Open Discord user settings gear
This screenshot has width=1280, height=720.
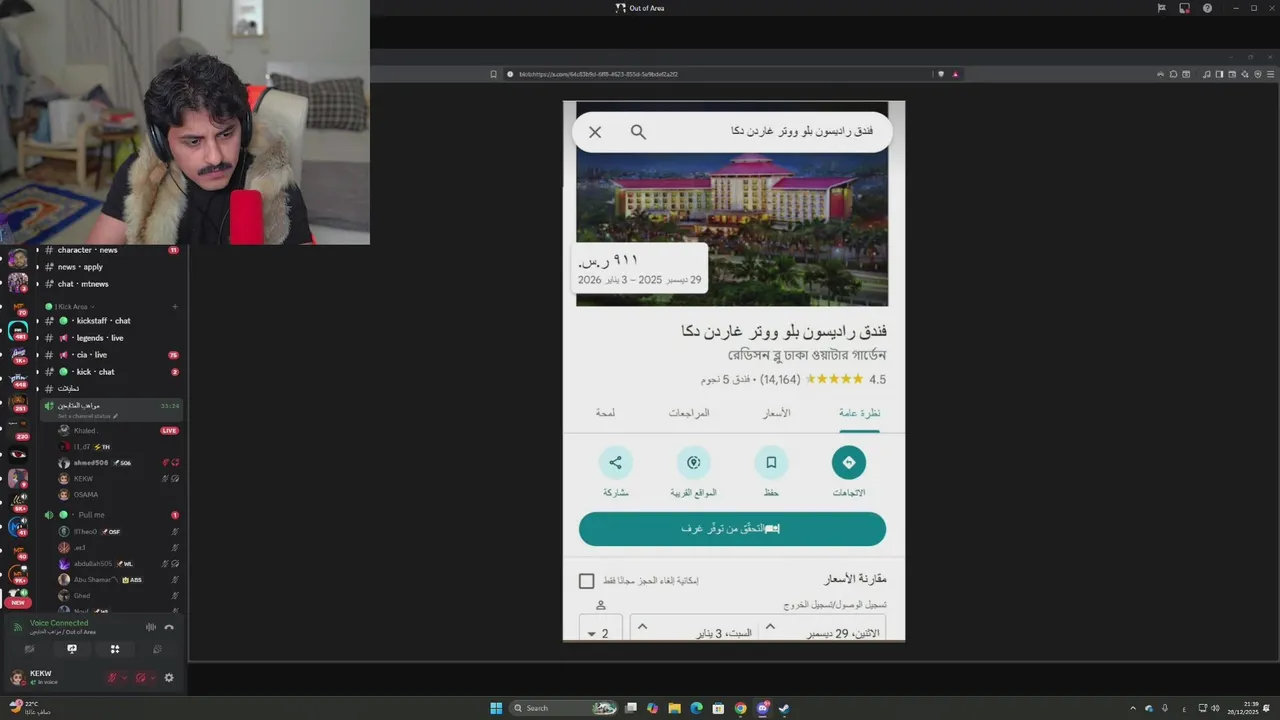pos(169,678)
